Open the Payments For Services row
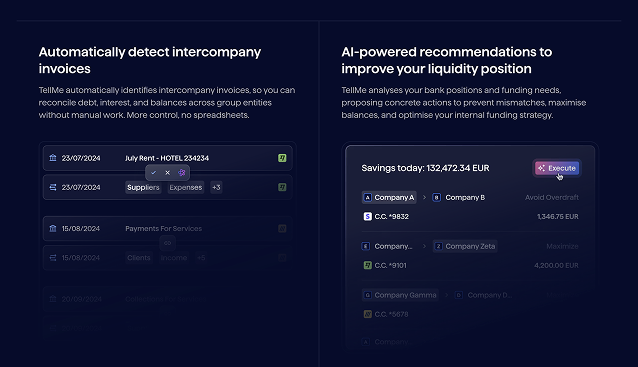The width and height of the screenshot is (638, 367). pyautogui.click(x=168, y=229)
